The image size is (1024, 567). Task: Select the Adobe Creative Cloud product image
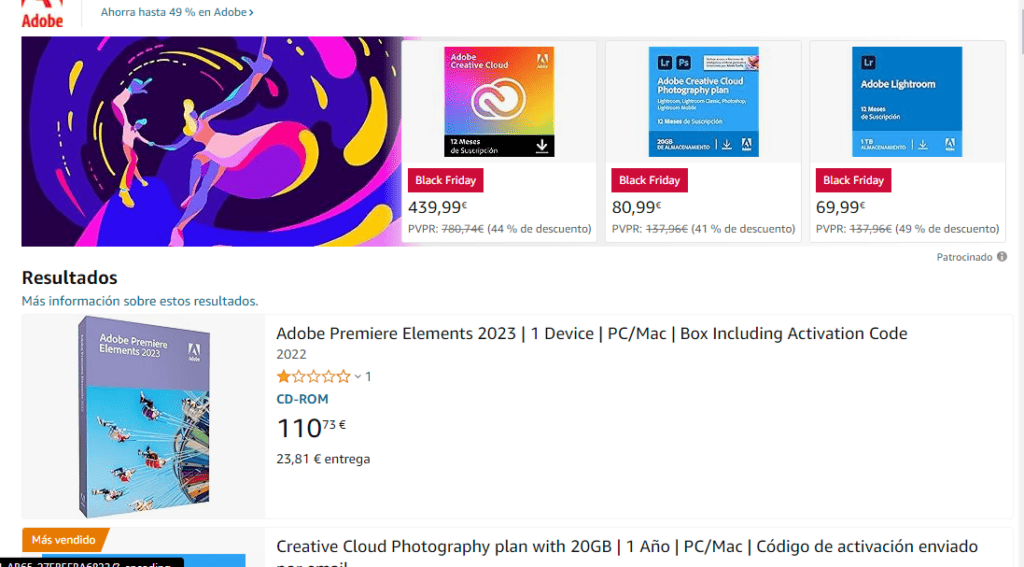[499, 101]
